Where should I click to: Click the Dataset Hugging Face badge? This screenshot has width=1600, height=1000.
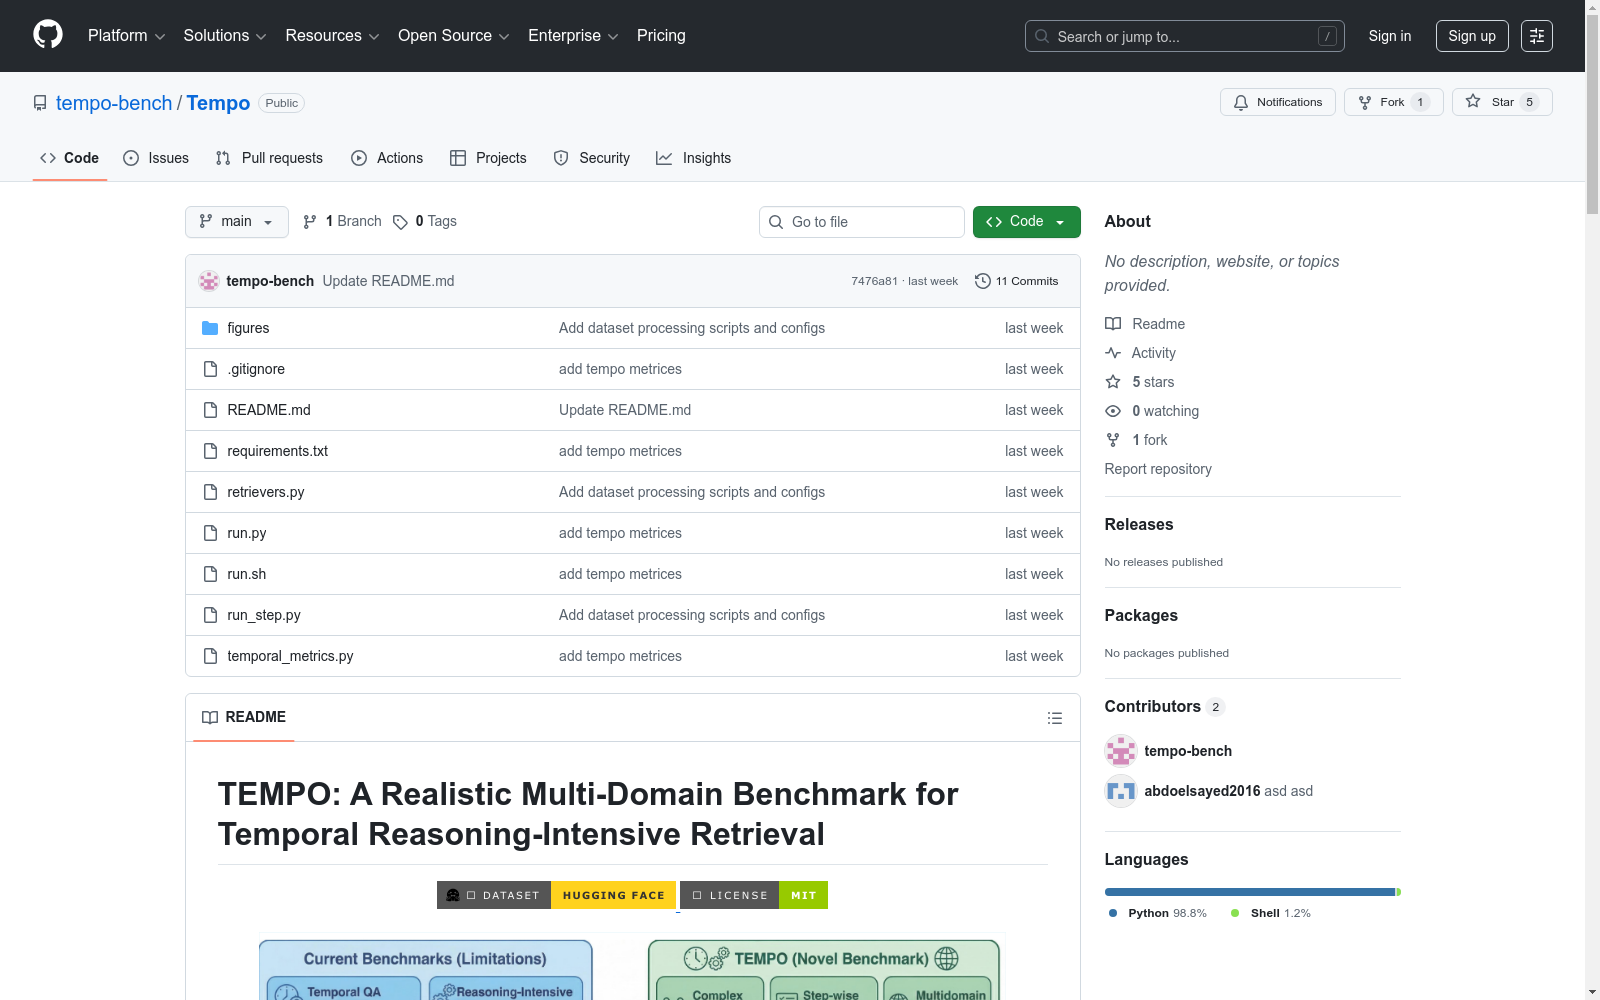point(556,895)
